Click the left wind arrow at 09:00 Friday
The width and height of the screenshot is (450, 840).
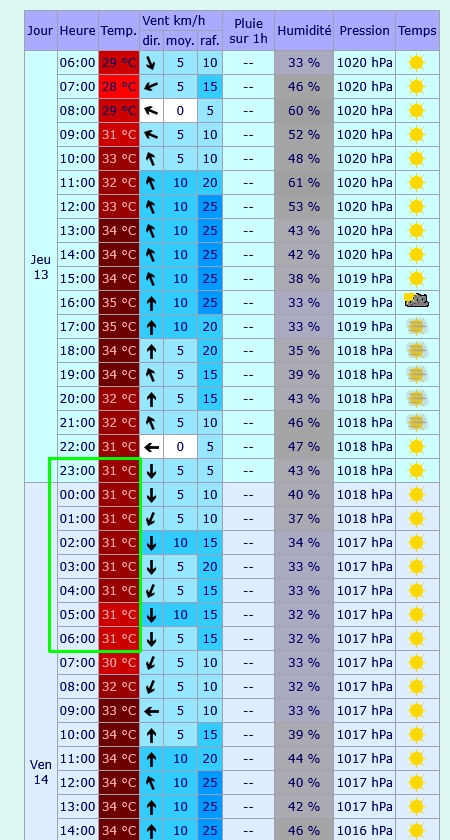(x=152, y=711)
